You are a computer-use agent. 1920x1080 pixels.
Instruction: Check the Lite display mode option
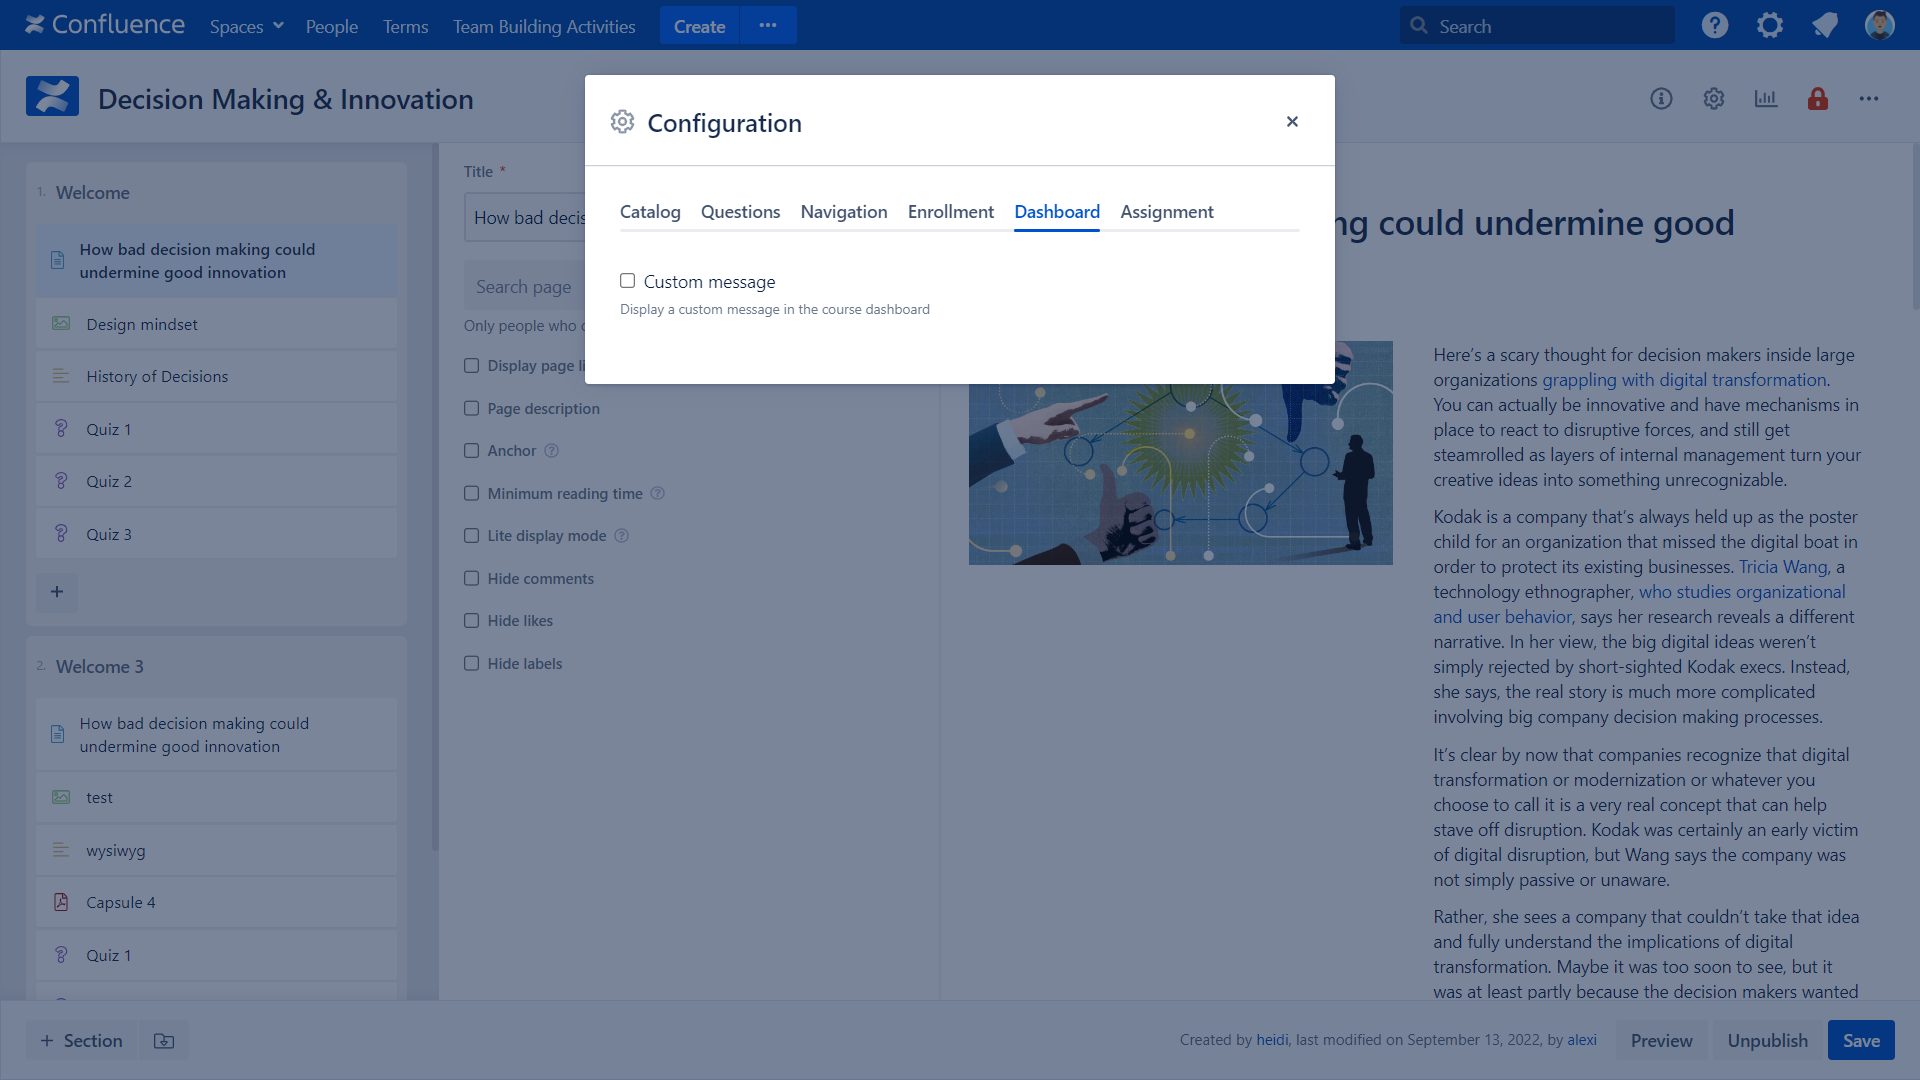(472, 536)
